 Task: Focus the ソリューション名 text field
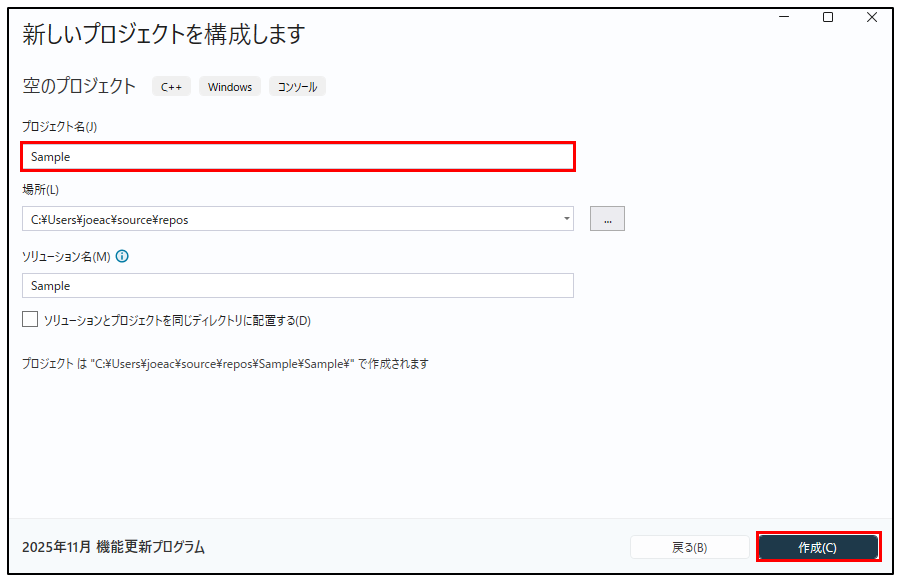[297, 286]
